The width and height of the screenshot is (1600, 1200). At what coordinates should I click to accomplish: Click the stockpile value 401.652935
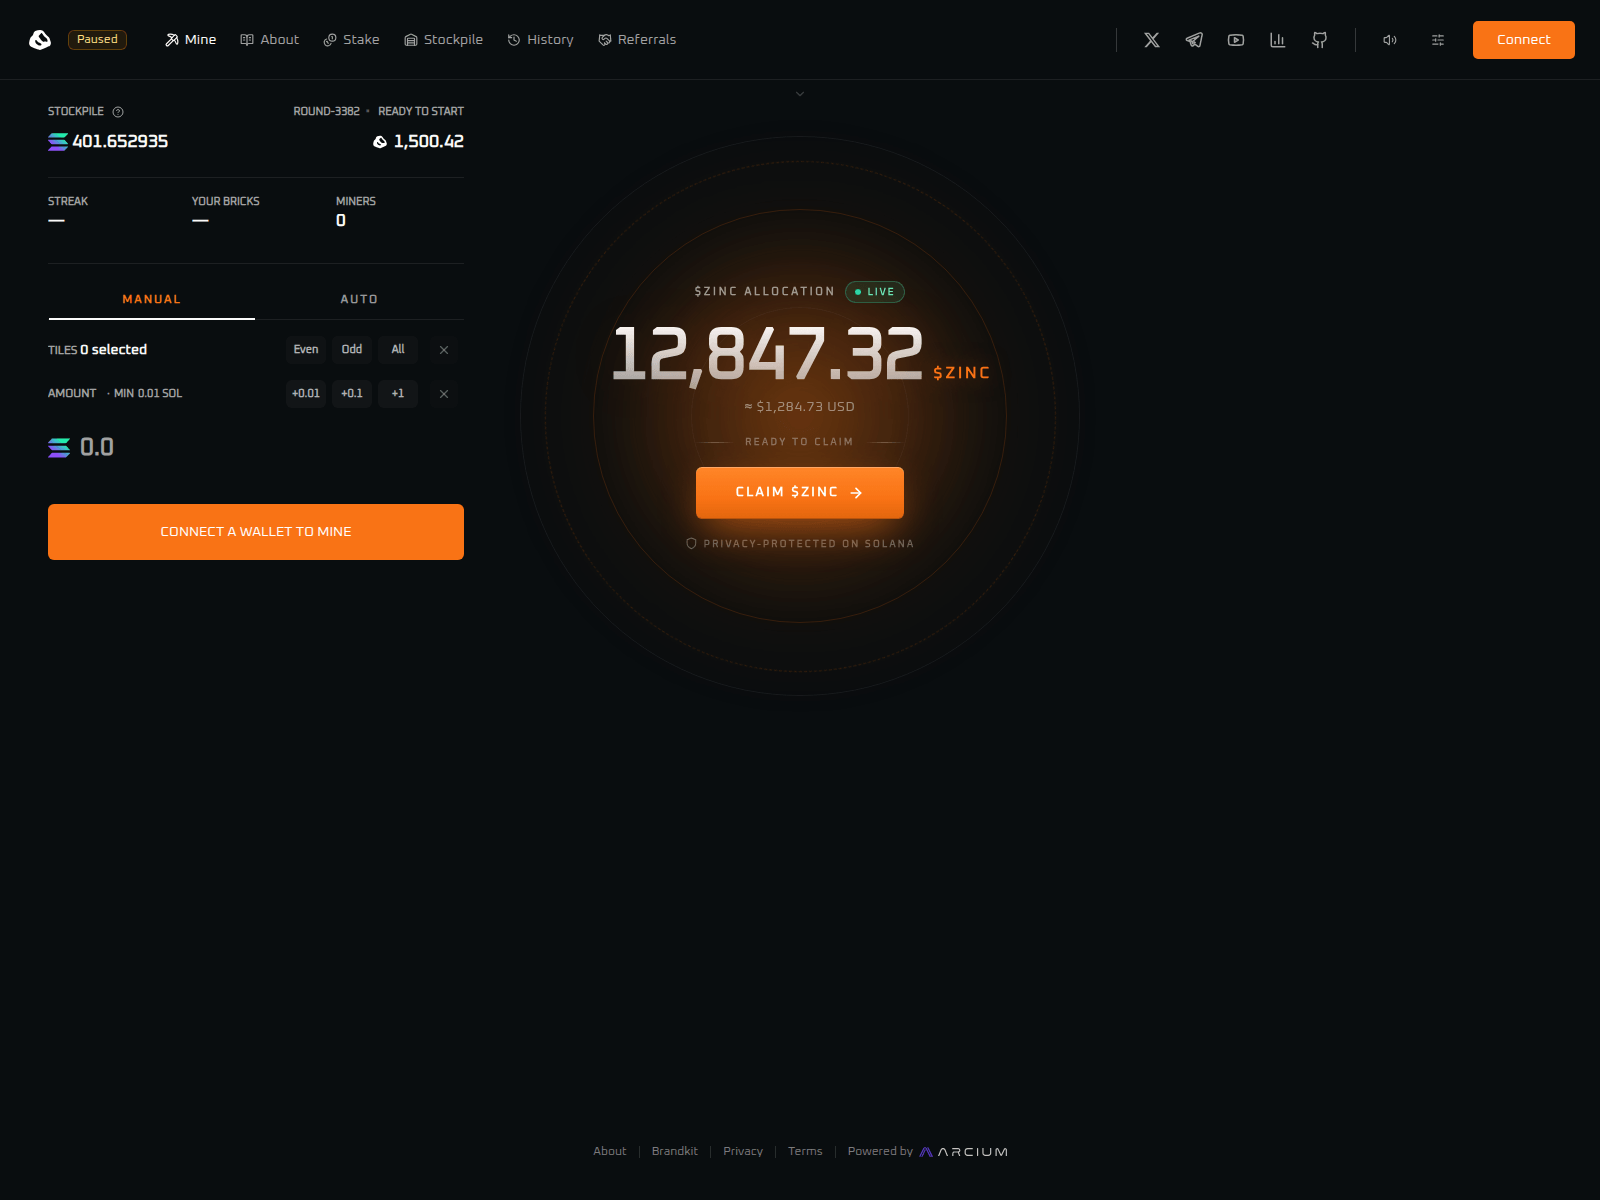coord(120,142)
